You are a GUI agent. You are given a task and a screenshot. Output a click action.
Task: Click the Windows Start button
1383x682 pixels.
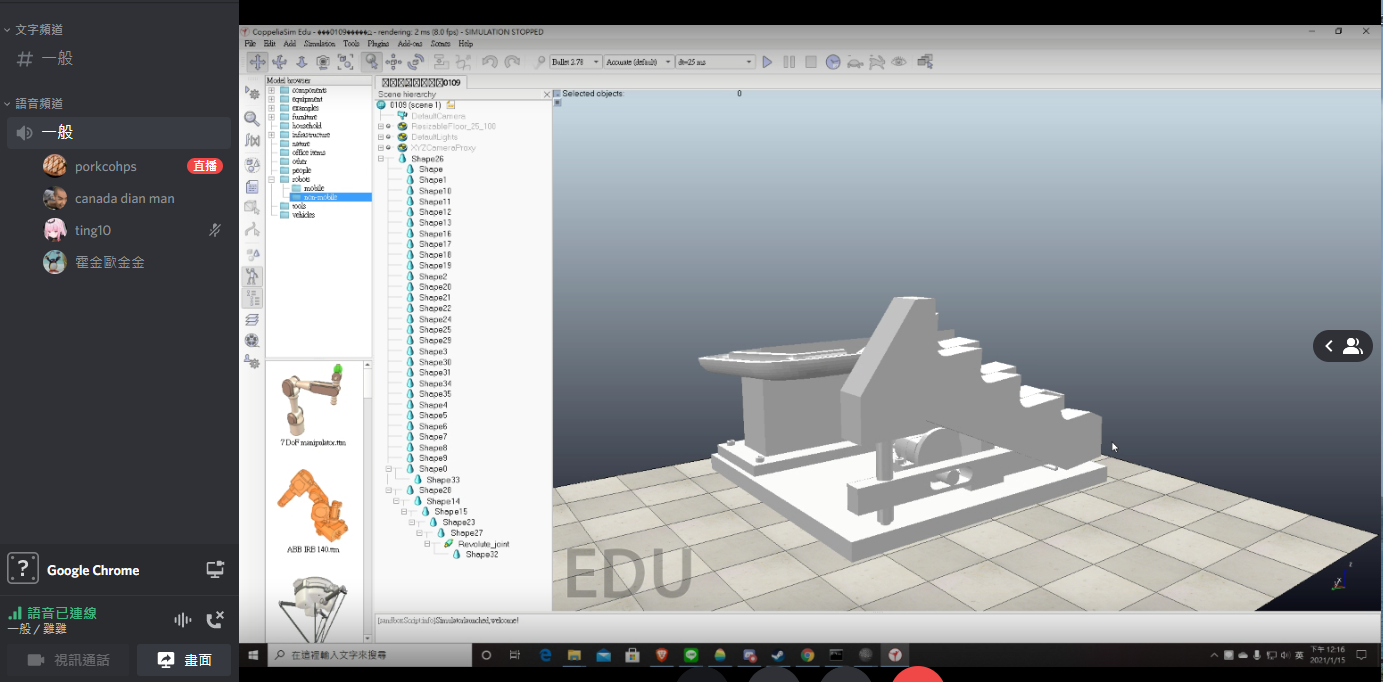point(254,655)
